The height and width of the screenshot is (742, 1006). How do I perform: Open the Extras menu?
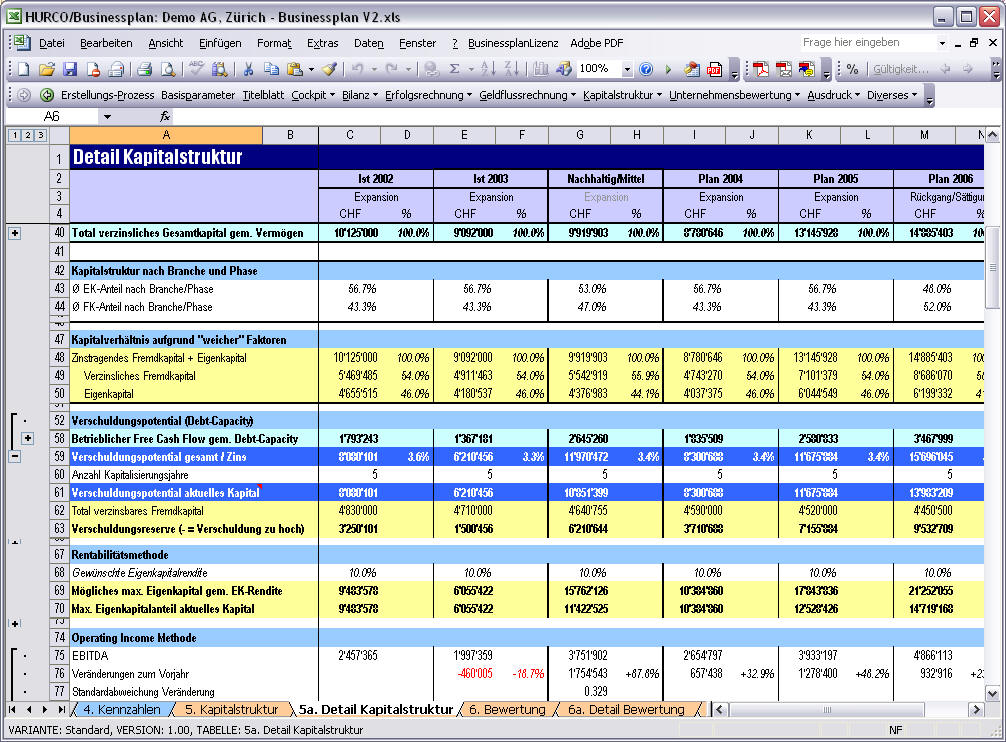click(322, 43)
